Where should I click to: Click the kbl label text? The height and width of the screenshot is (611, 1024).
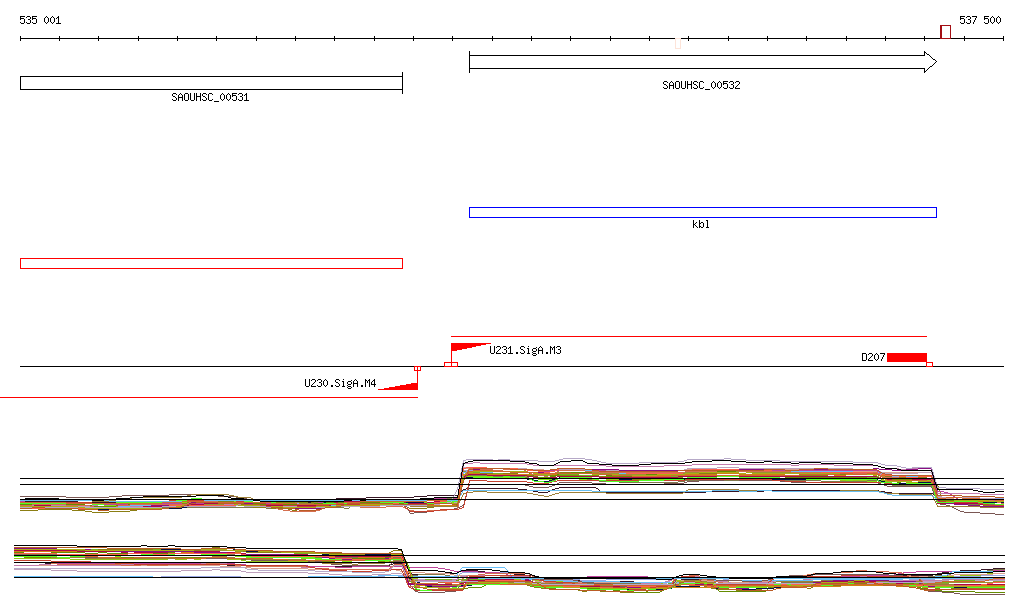pyautogui.click(x=701, y=225)
